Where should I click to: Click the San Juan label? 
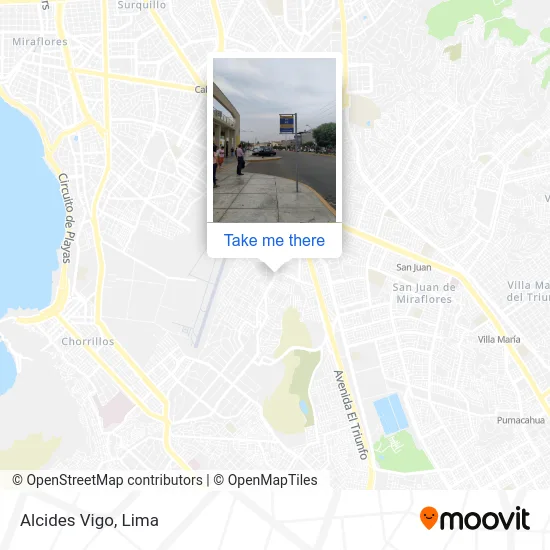click(414, 268)
